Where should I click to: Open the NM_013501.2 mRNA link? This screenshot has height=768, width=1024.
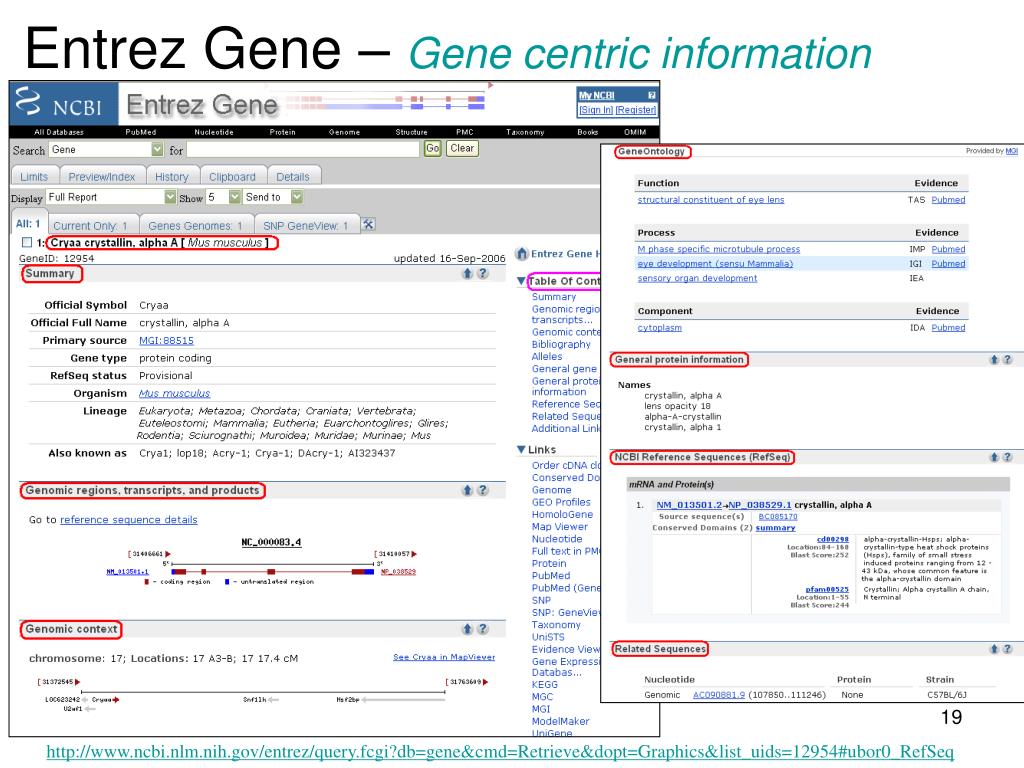click(x=689, y=505)
